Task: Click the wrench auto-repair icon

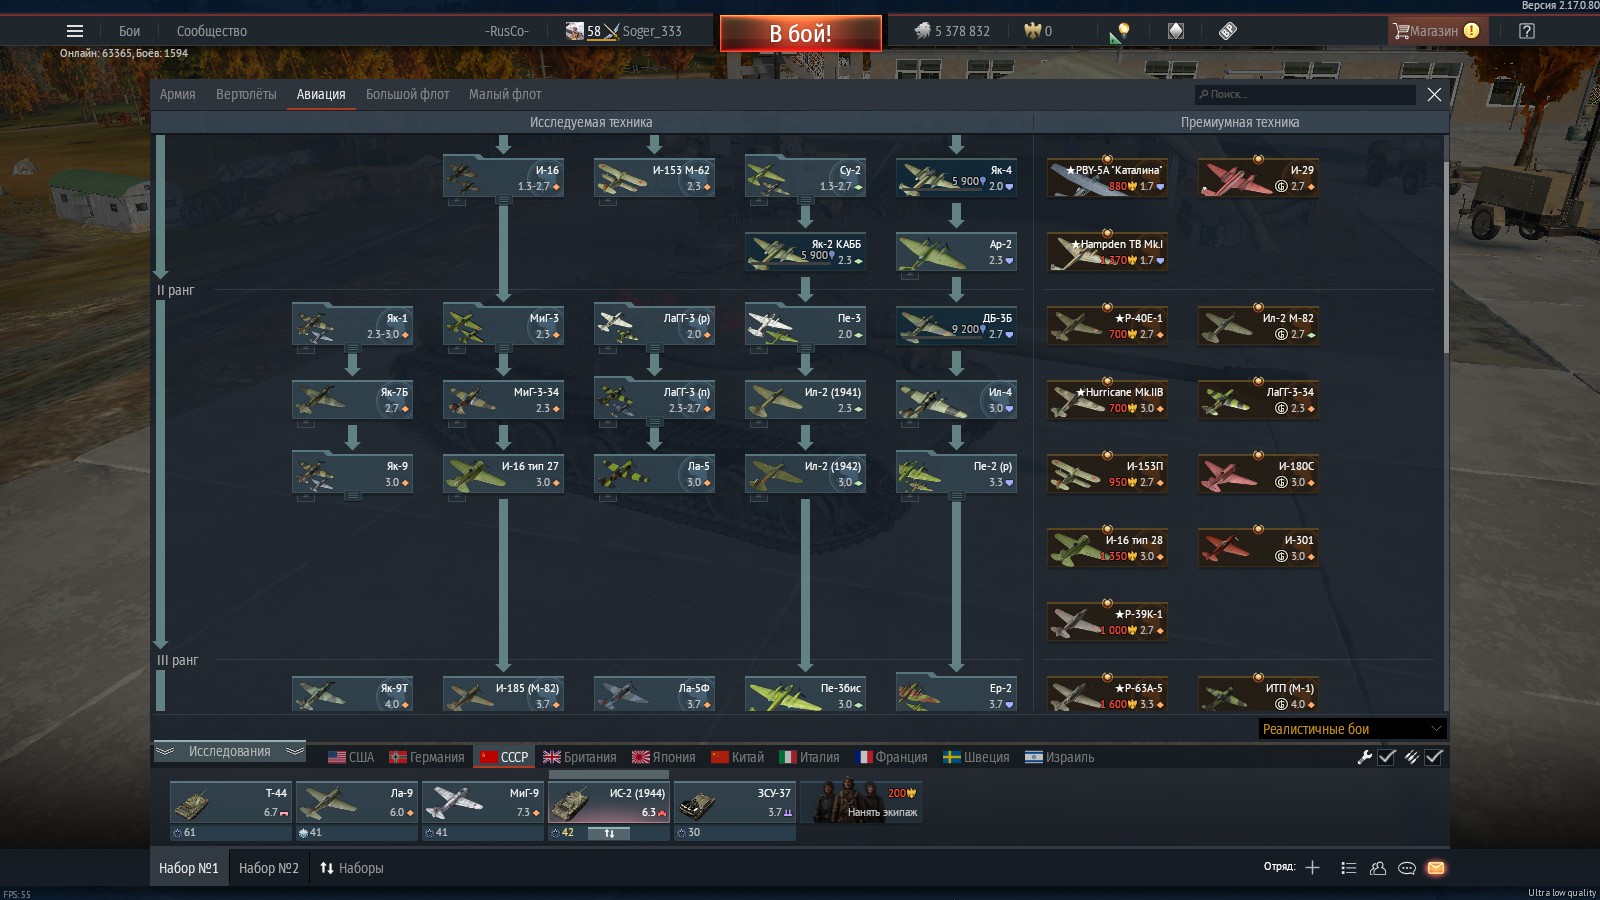Action: click(x=1364, y=757)
